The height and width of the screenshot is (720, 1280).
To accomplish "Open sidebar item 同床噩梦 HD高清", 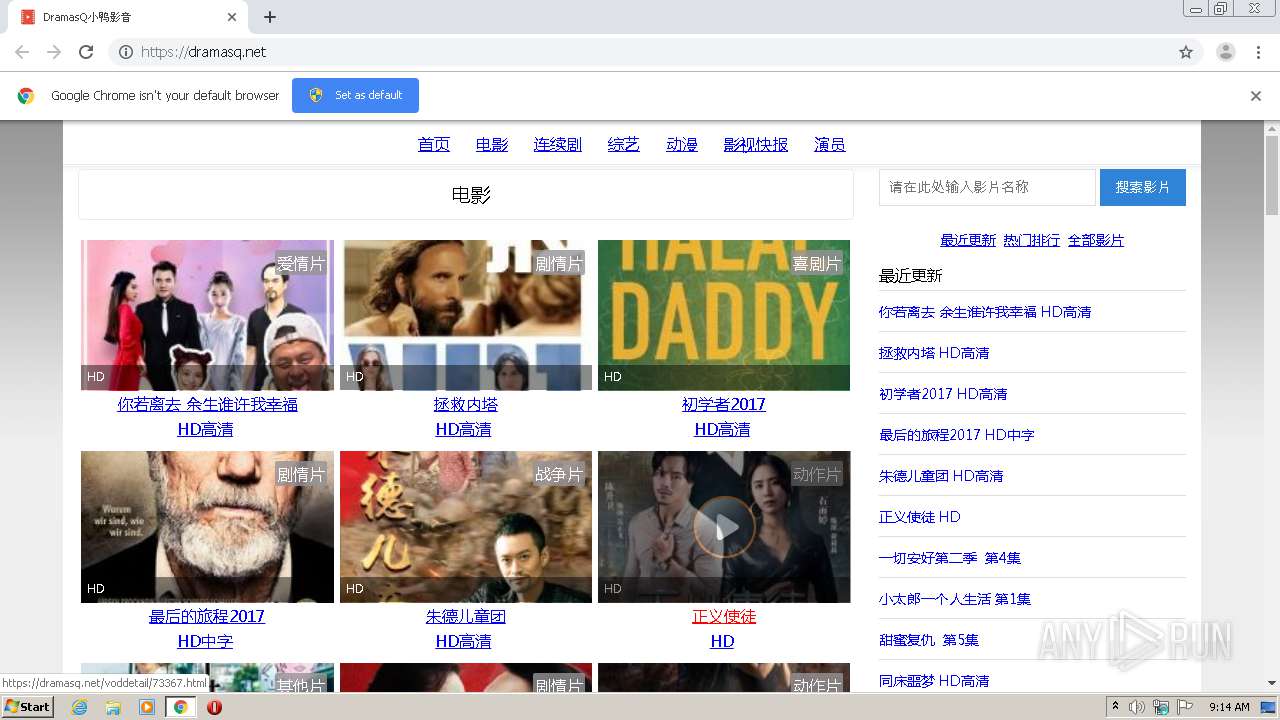I will pyautogui.click(x=934, y=681).
